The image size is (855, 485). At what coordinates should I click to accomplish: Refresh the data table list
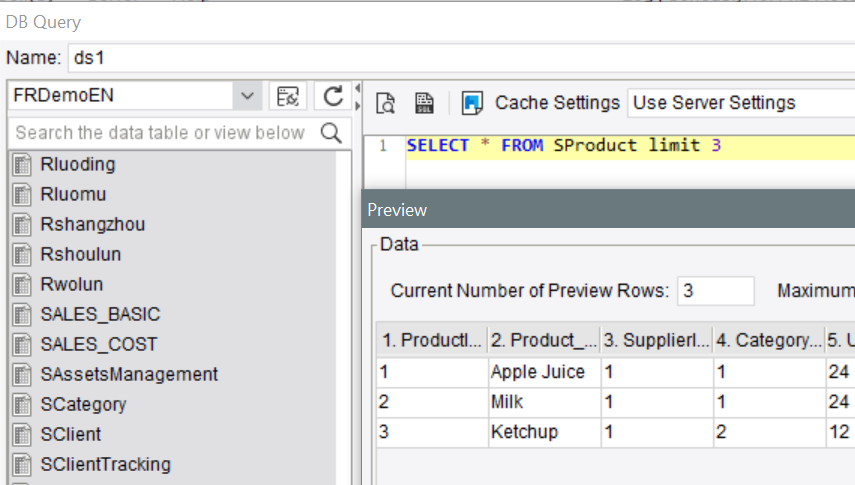(x=333, y=96)
